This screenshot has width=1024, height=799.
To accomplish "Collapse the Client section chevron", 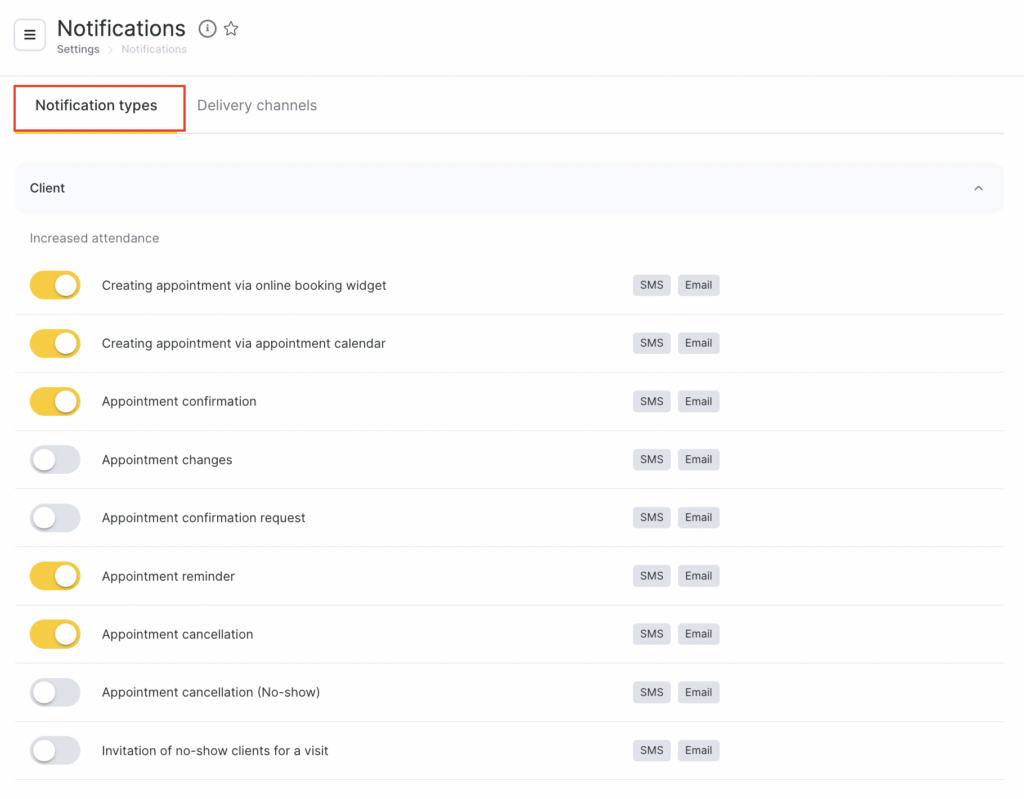I will (x=978, y=189).
